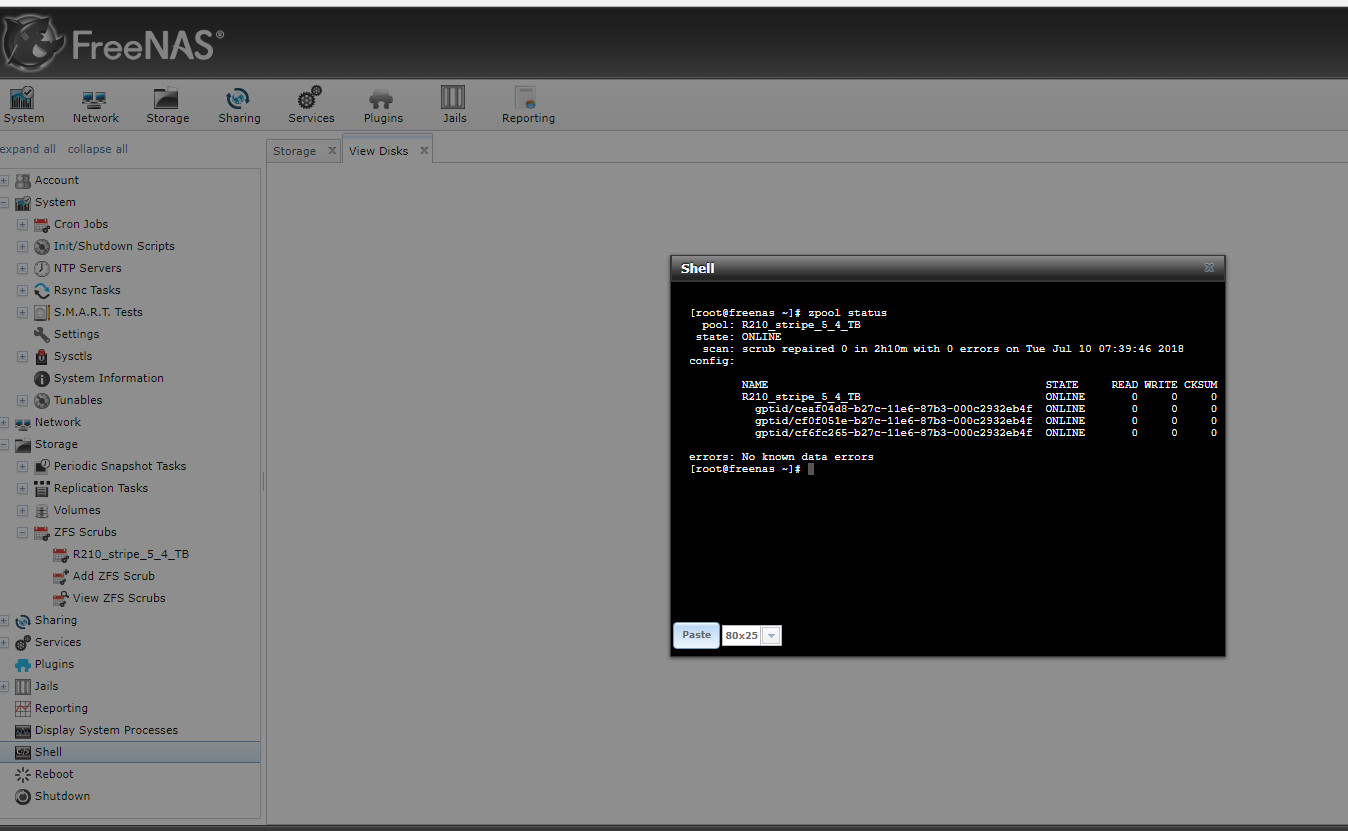1348x831 pixels.
Task: Open the Reporting toolbar icon
Action: click(527, 105)
